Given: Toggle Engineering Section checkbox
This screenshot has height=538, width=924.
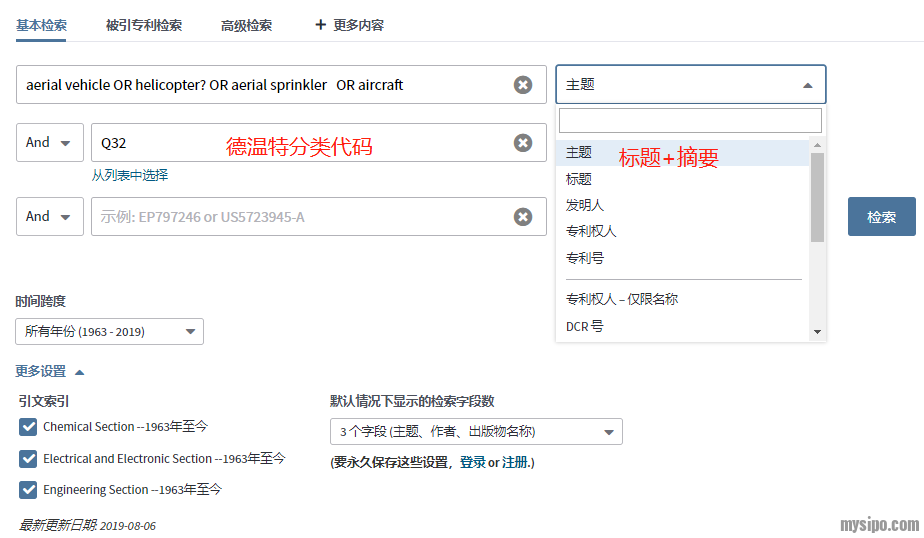Looking at the screenshot, I should (x=28, y=490).
